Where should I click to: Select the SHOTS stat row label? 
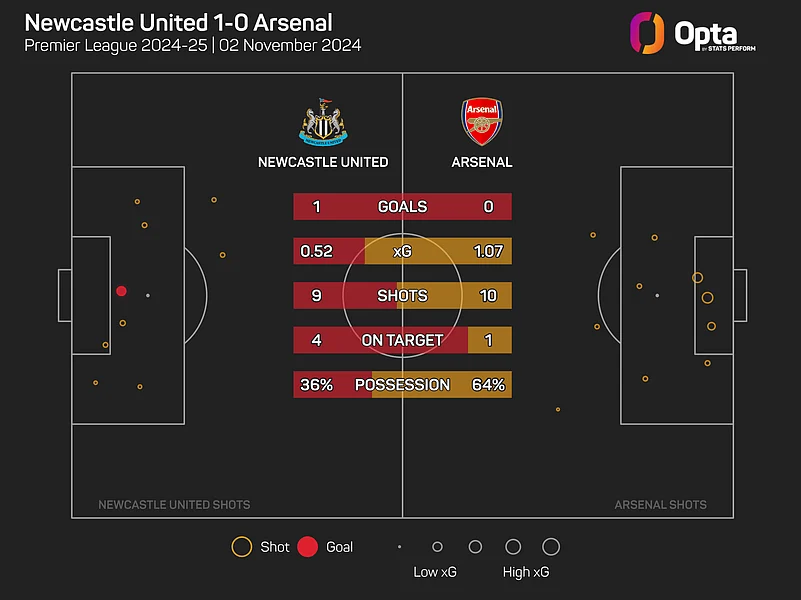[402, 296]
